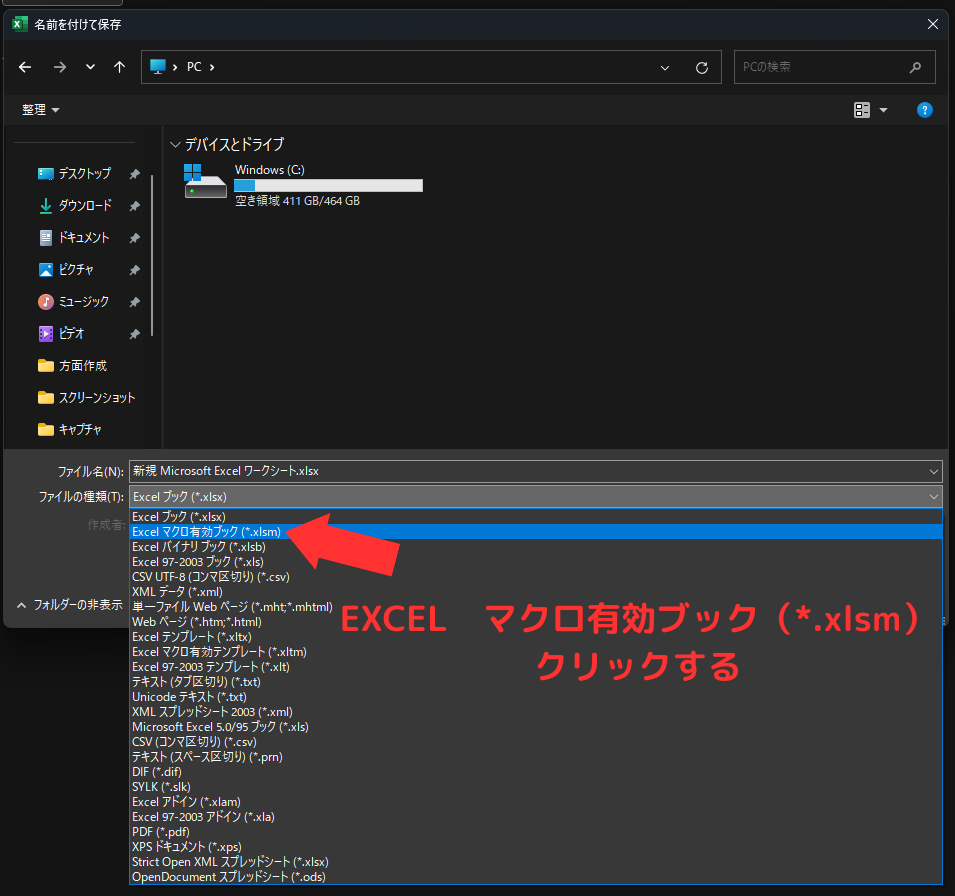Collapse the デバイスとドライブ section
955x896 pixels.
pos(175,144)
